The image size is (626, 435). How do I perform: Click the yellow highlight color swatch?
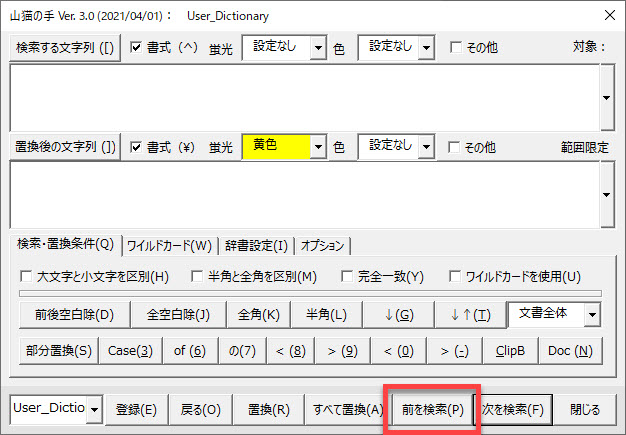pos(276,146)
